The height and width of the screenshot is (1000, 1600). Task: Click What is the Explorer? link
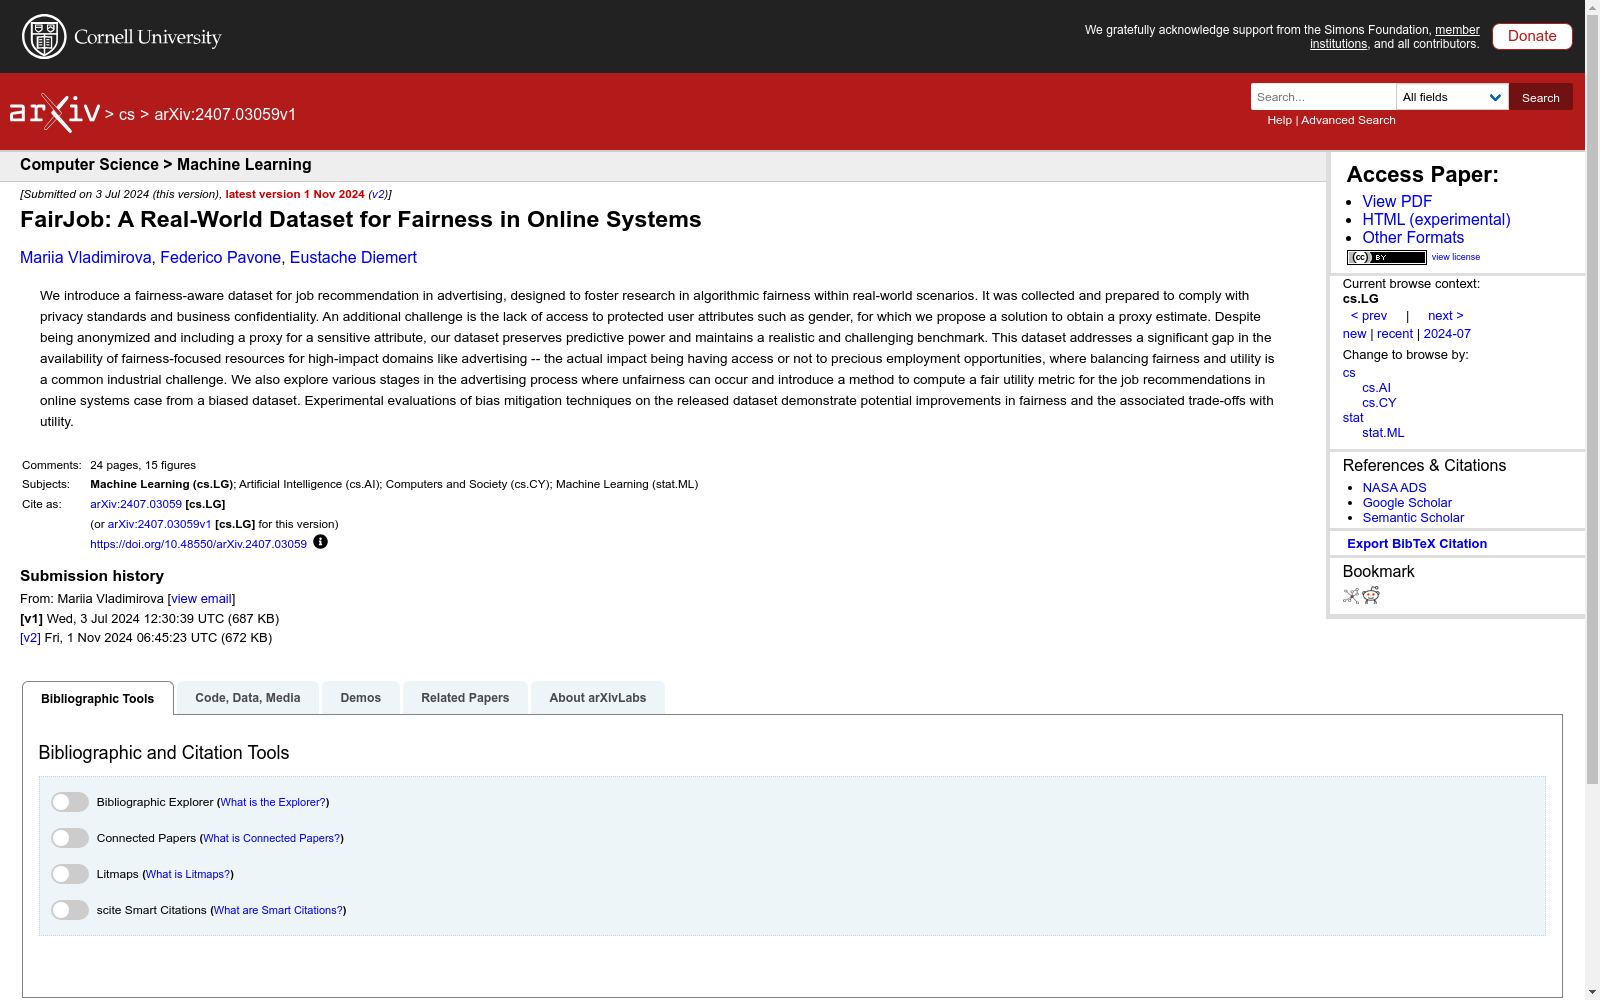tap(273, 802)
